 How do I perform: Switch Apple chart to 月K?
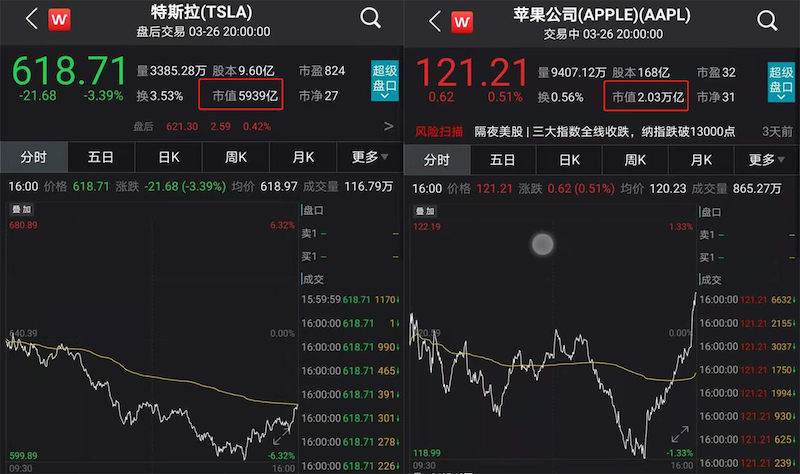pyautogui.click(x=701, y=160)
